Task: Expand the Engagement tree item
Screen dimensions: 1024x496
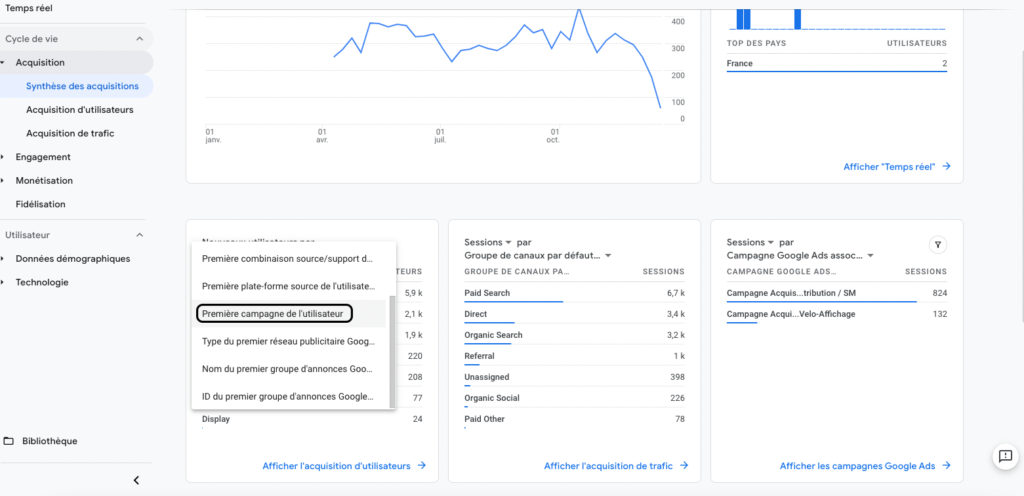Action: pyautogui.click(x=4, y=157)
